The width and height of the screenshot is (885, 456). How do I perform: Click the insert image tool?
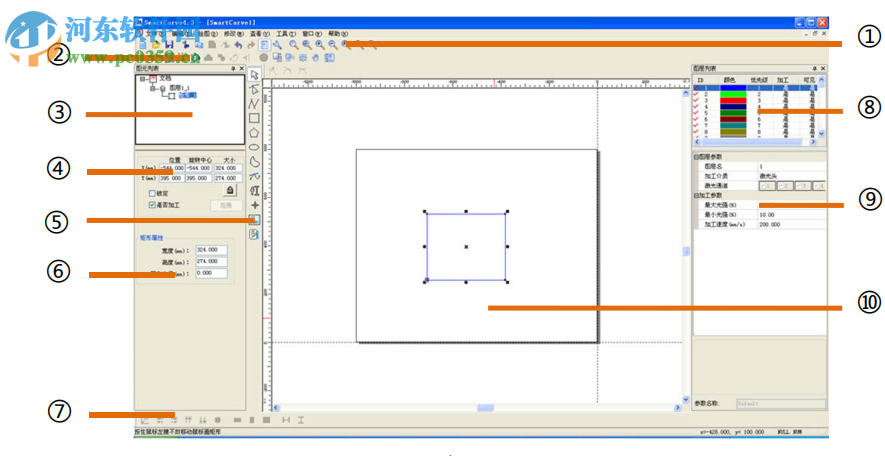tap(255, 220)
